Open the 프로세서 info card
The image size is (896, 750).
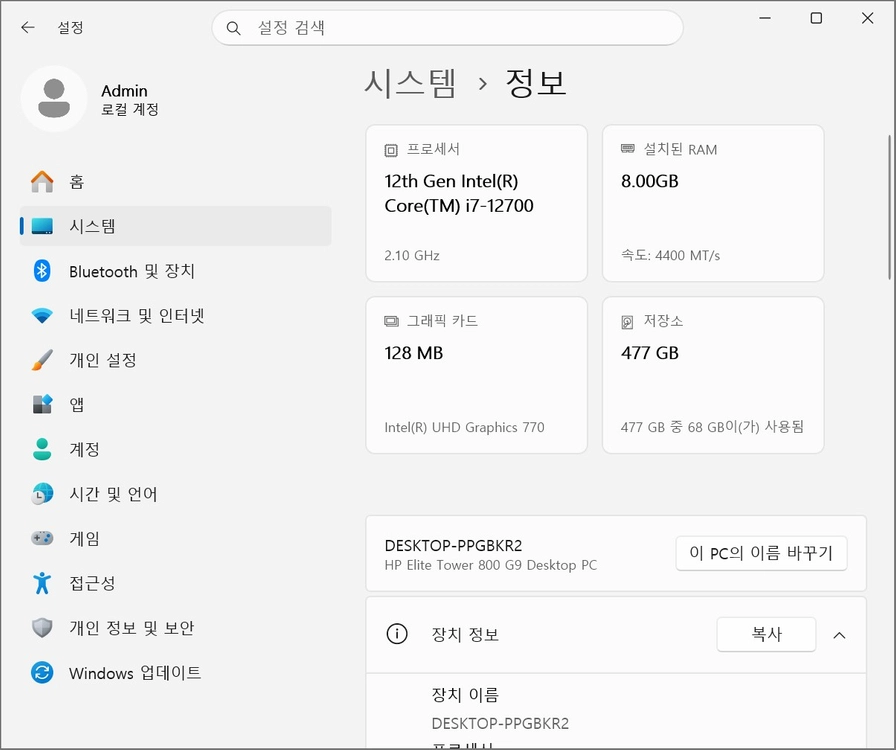click(x=477, y=203)
